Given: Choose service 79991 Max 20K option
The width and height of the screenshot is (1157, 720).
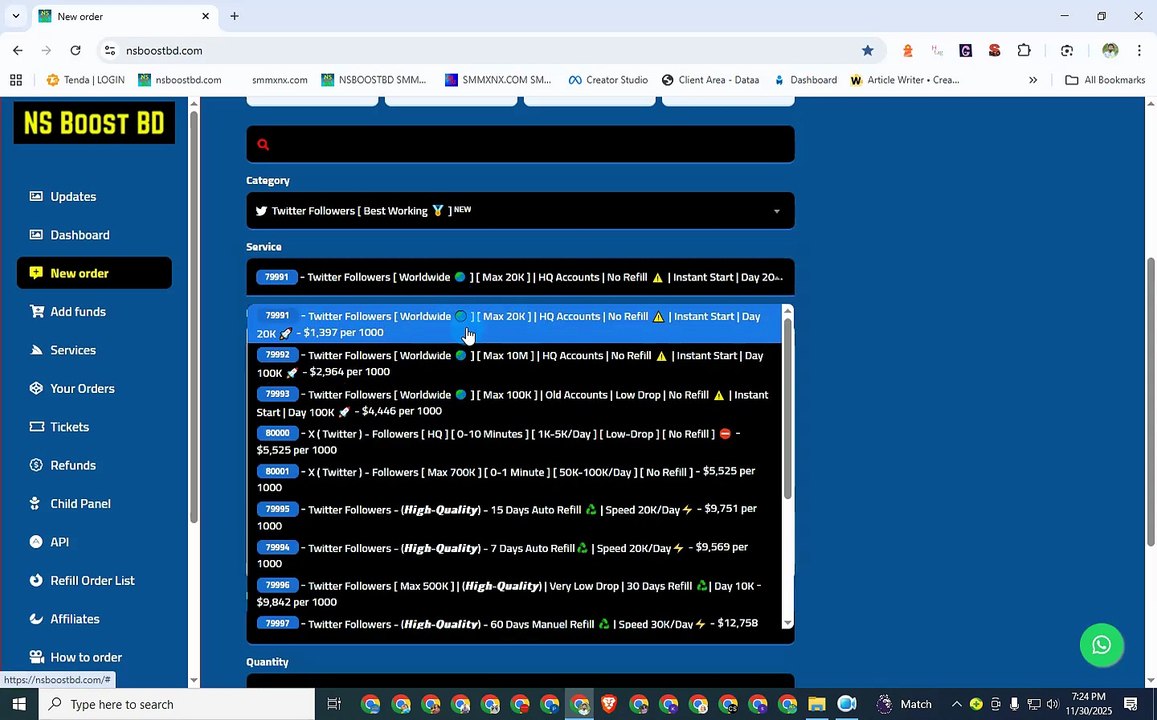Looking at the screenshot, I should coord(514,324).
